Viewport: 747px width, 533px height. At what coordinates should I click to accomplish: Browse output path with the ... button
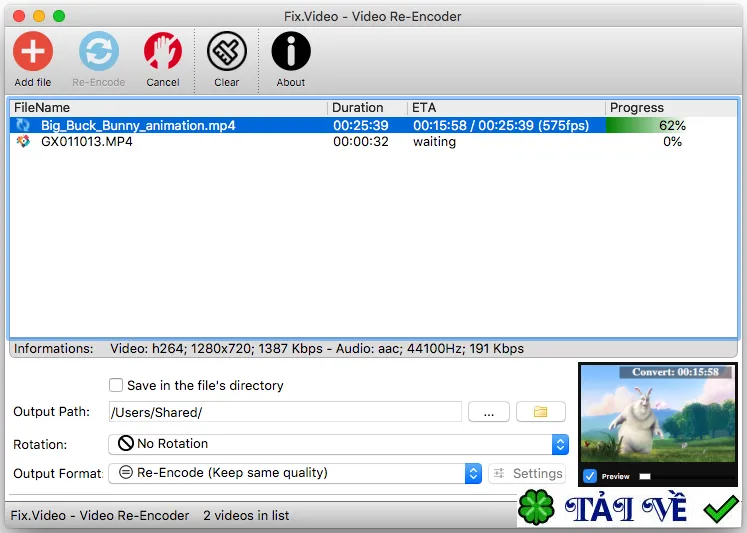[489, 412]
